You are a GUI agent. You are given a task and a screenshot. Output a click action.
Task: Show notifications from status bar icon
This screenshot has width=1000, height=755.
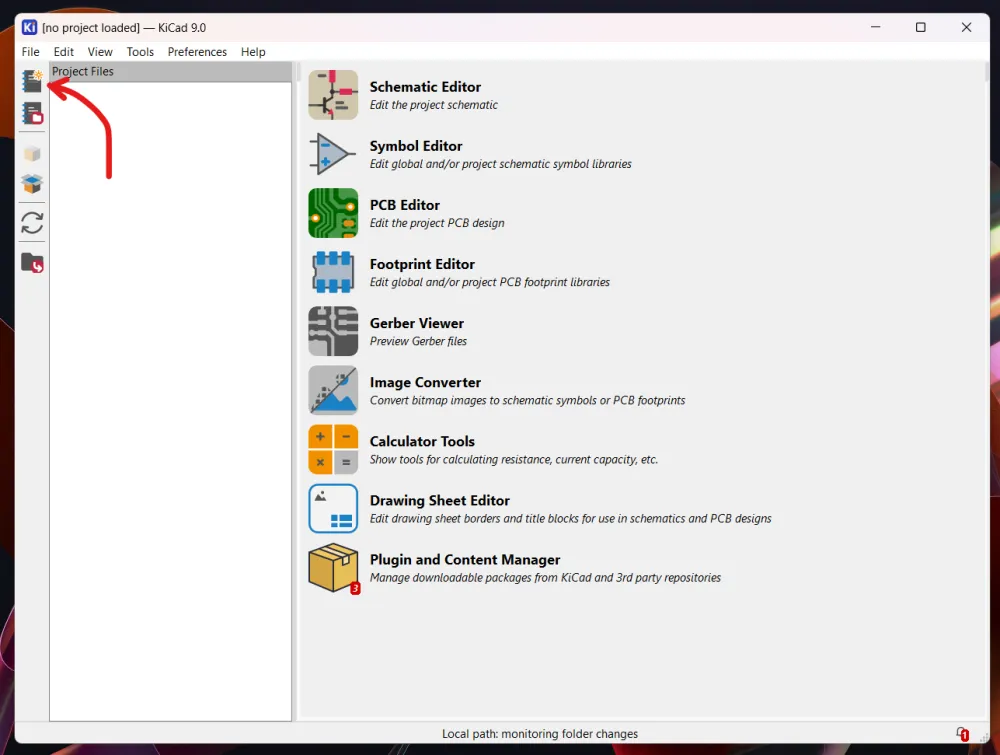tap(961, 734)
